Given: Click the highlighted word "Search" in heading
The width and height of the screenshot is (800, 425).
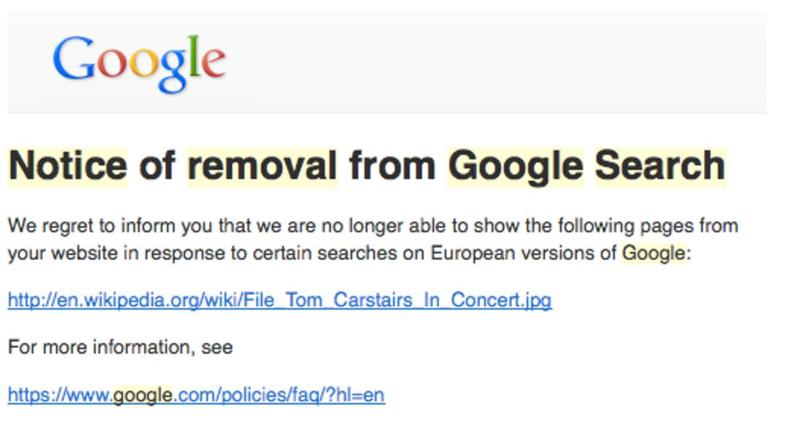Looking at the screenshot, I should [x=660, y=166].
